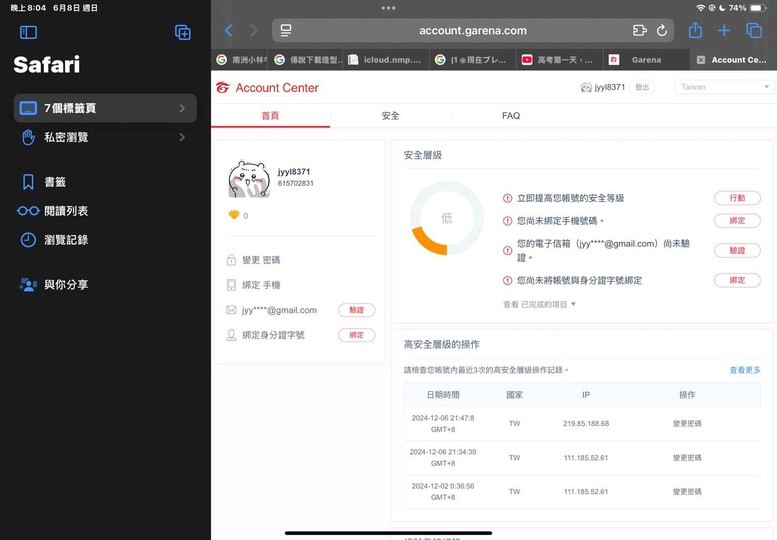Switch to the 安全 tab
This screenshot has height=540, width=777.
[390, 116]
